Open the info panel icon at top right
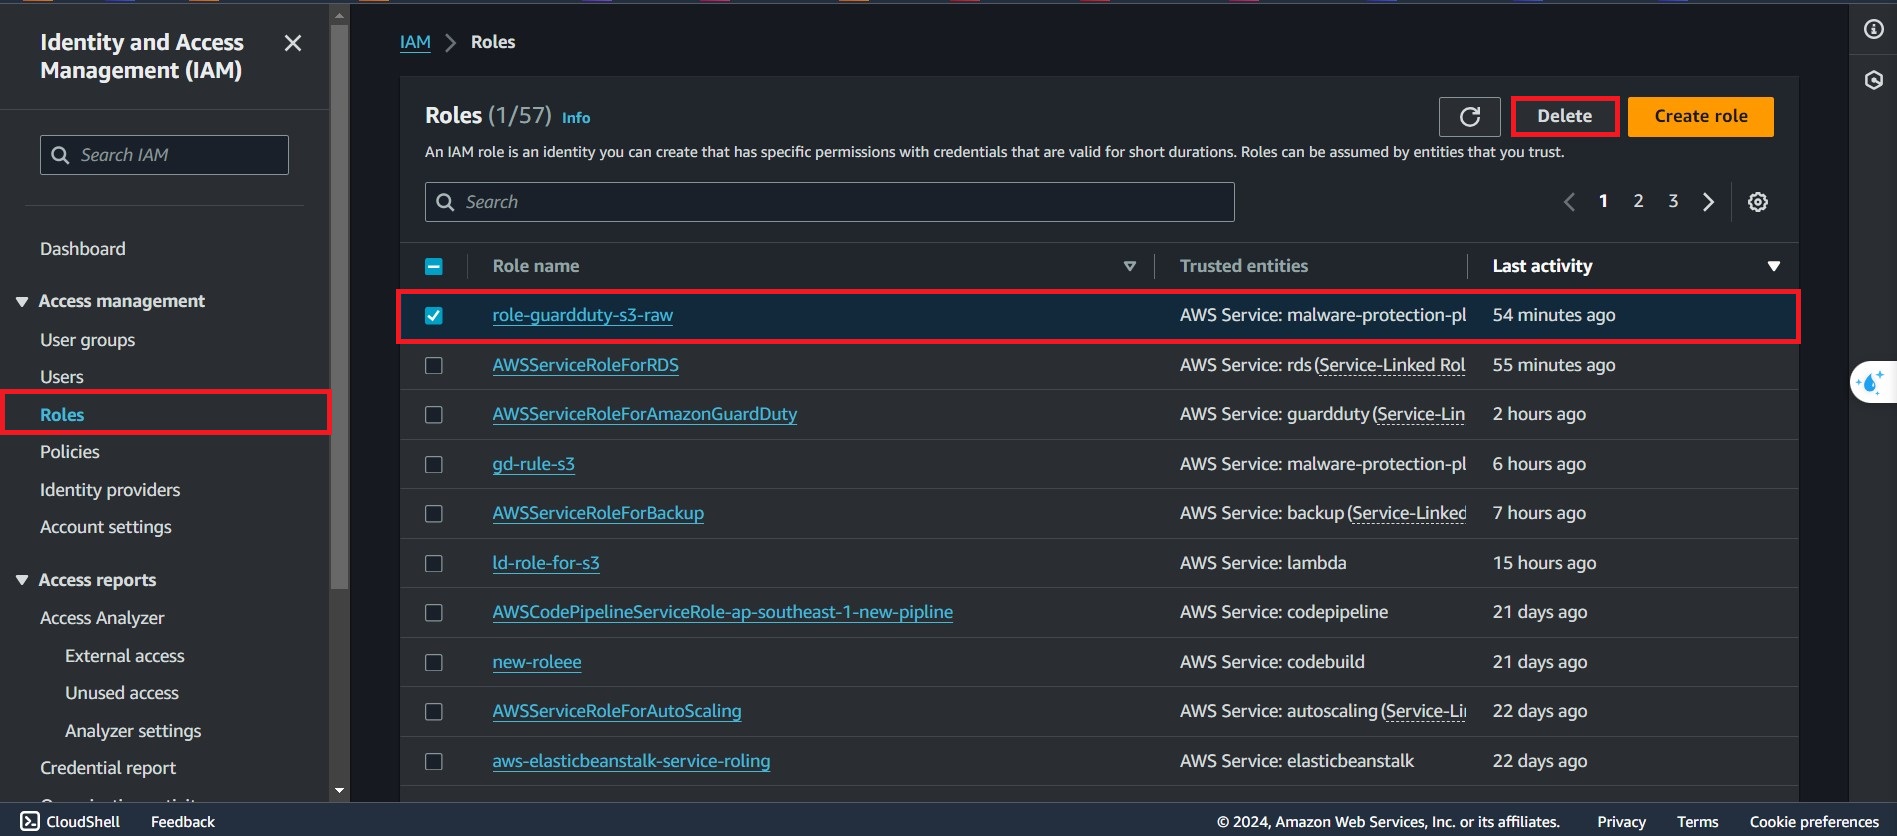 pyautogui.click(x=1873, y=29)
